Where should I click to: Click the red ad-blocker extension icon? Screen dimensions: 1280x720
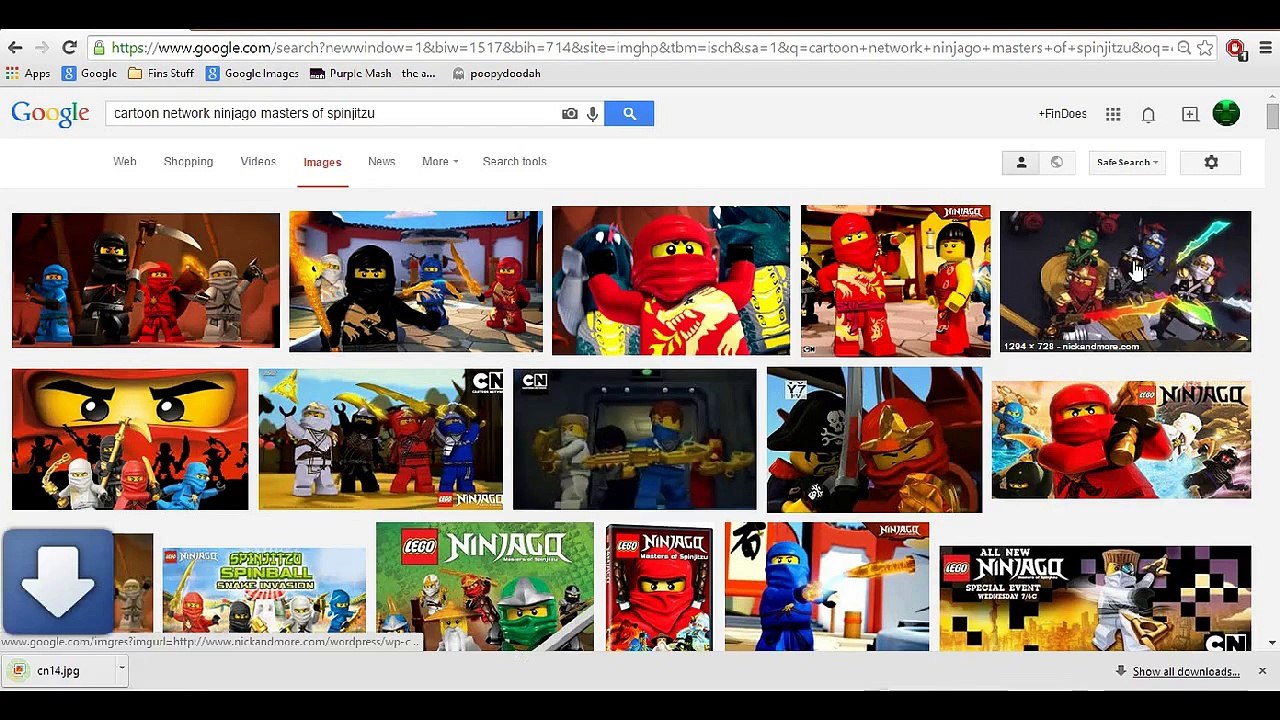pyautogui.click(x=1236, y=48)
